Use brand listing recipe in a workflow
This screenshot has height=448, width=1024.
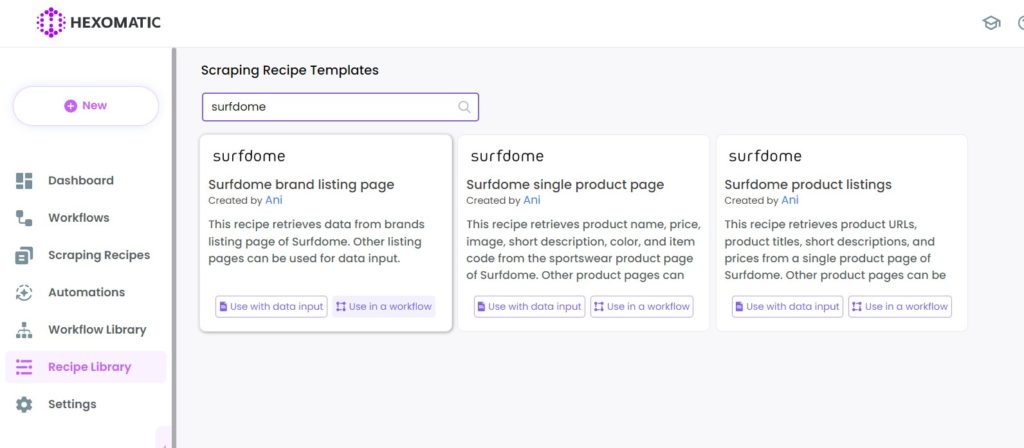(x=383, y=307)
